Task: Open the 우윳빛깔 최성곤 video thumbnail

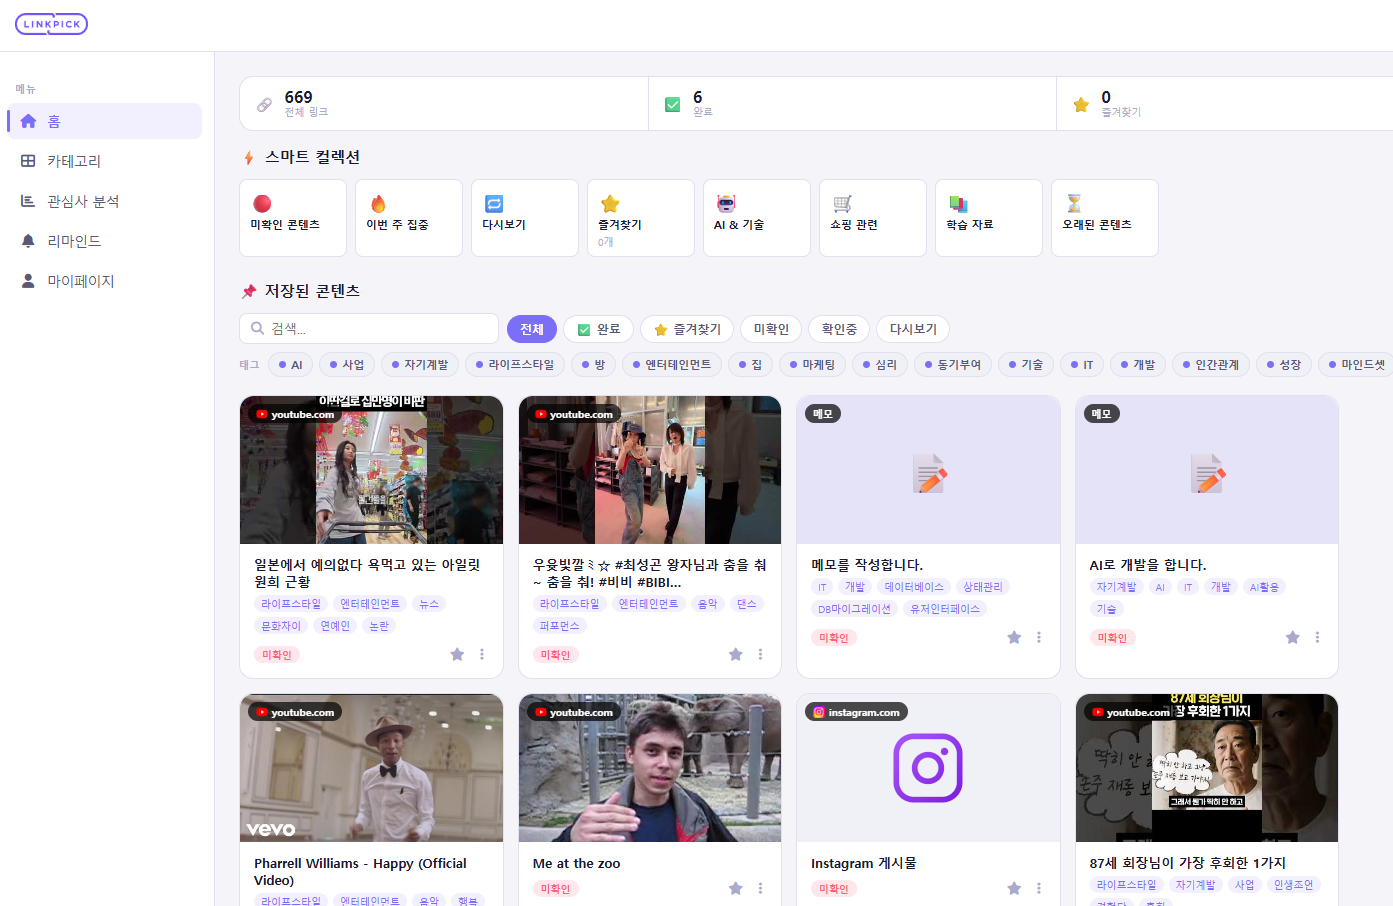Action: click(650, 470)
